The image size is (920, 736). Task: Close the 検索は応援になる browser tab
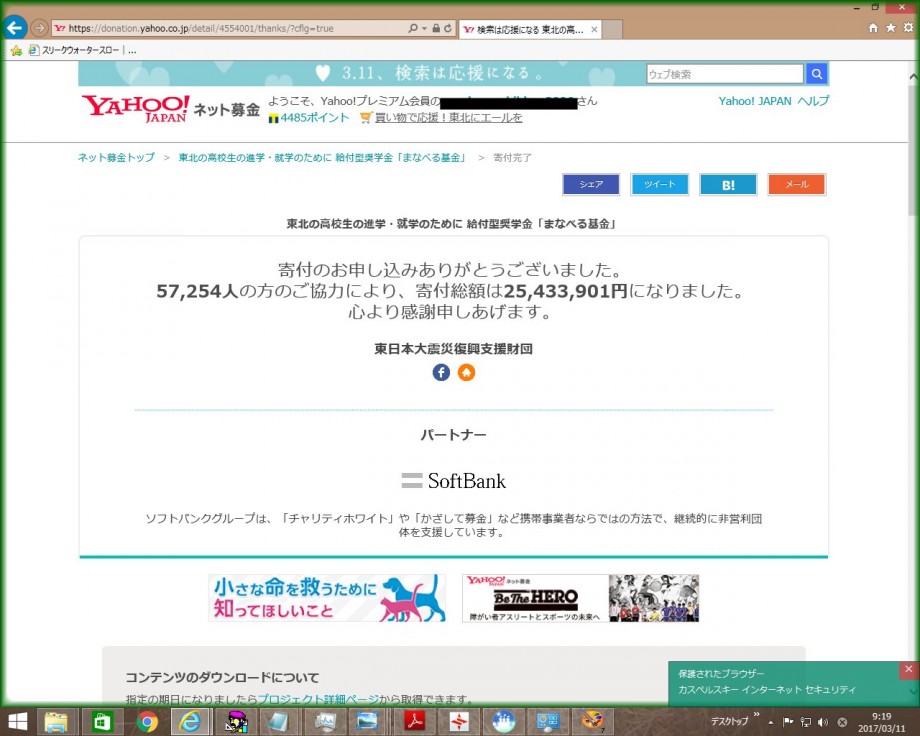pos(594,29)
